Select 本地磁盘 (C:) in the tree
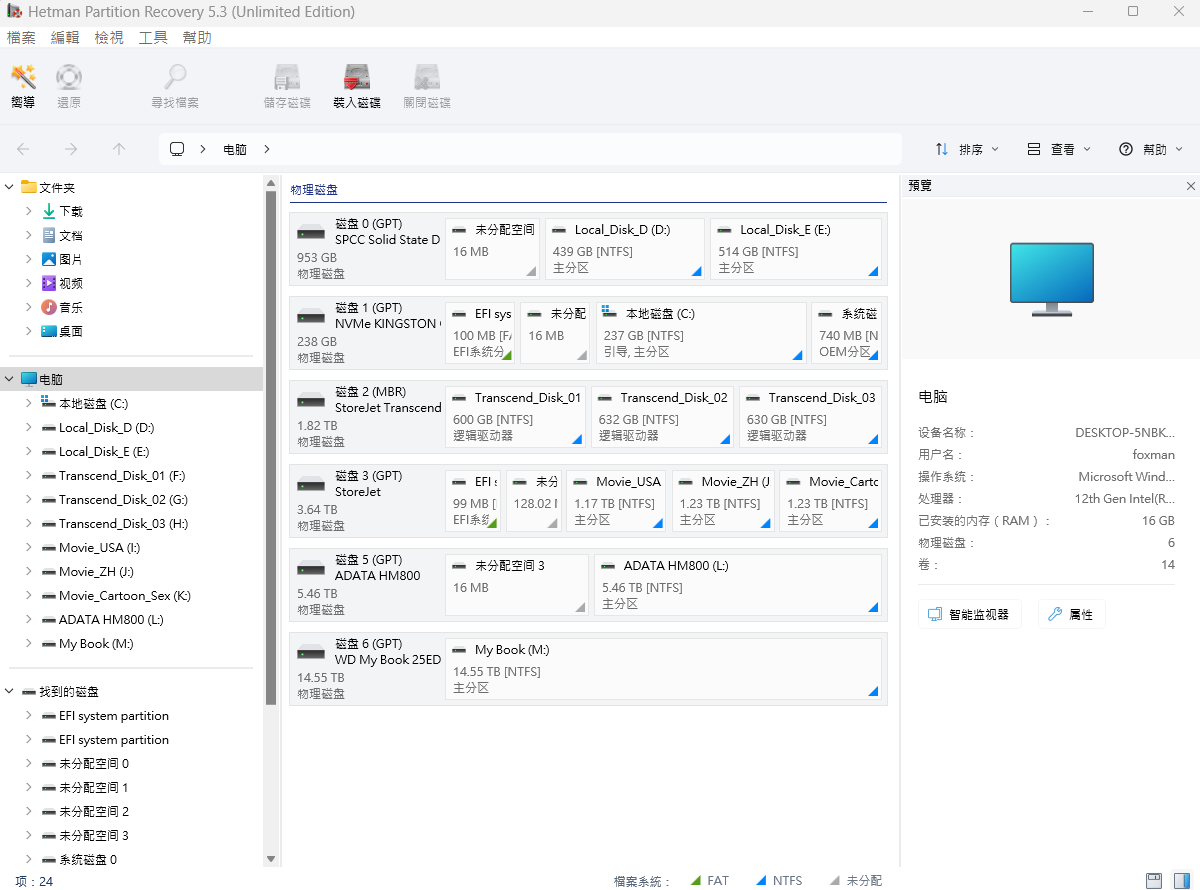 93,404
